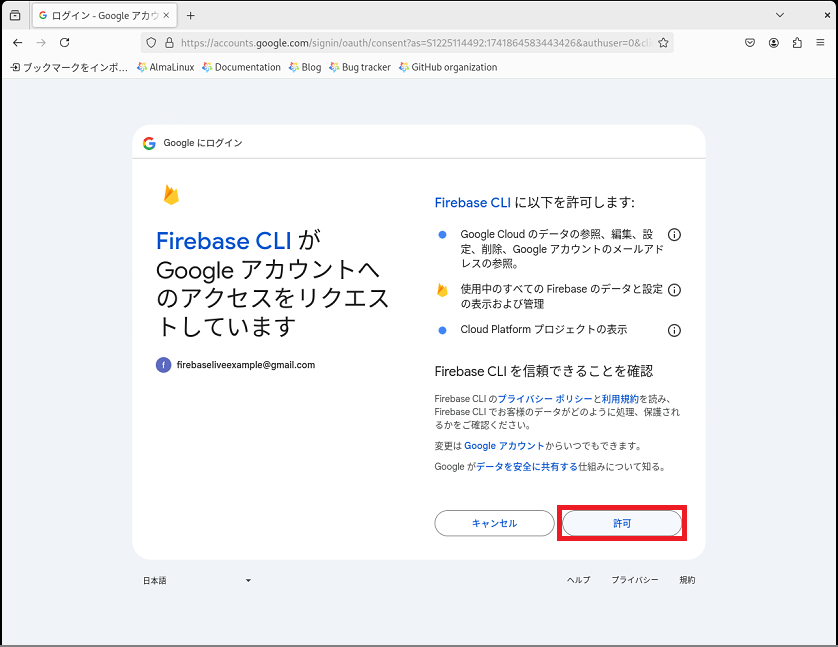Show info for Google Cloud data permission
The width and height of the screenshot is (838, 647).
click(674, 235)
